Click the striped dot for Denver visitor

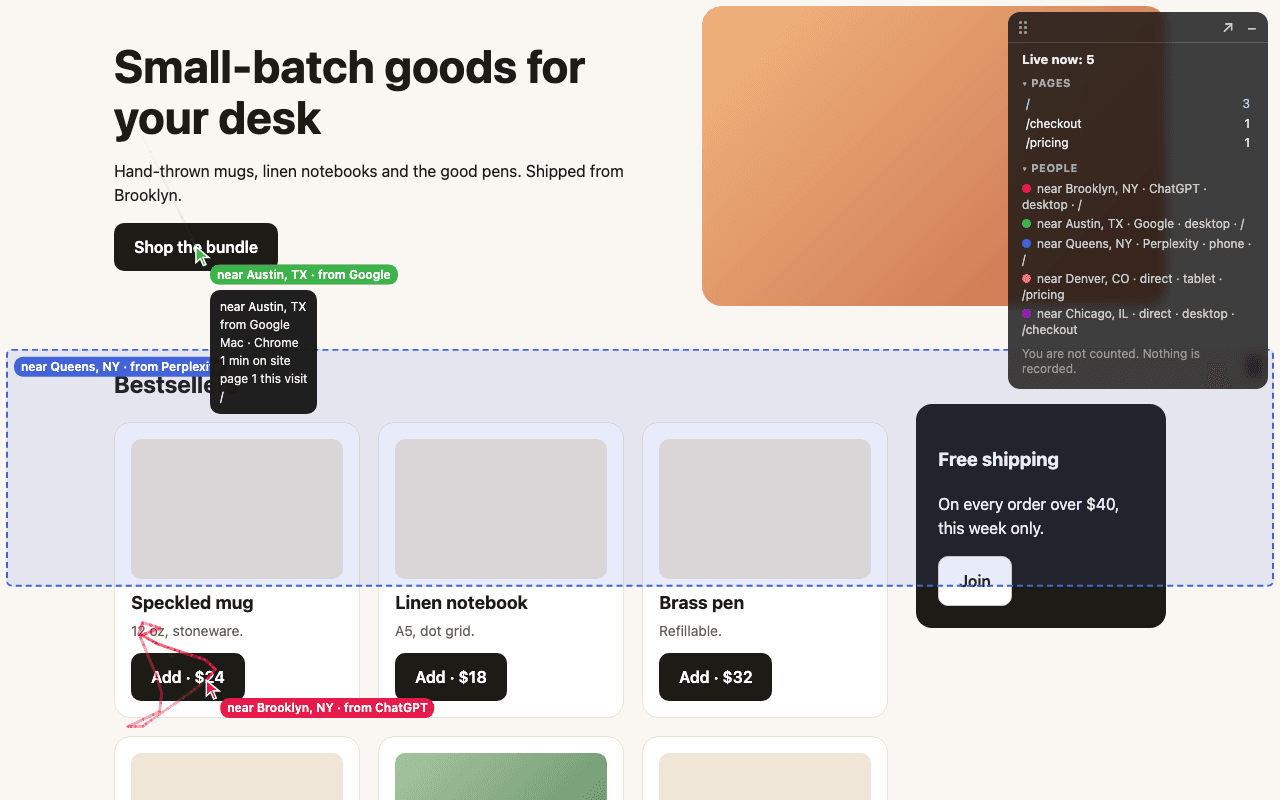click(x=1026, y=279)
